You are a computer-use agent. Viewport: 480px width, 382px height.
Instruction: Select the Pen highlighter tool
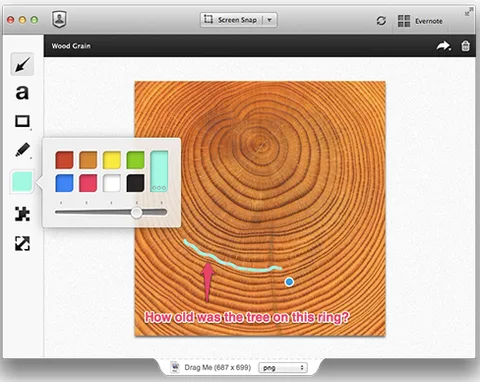coord(22,150)
